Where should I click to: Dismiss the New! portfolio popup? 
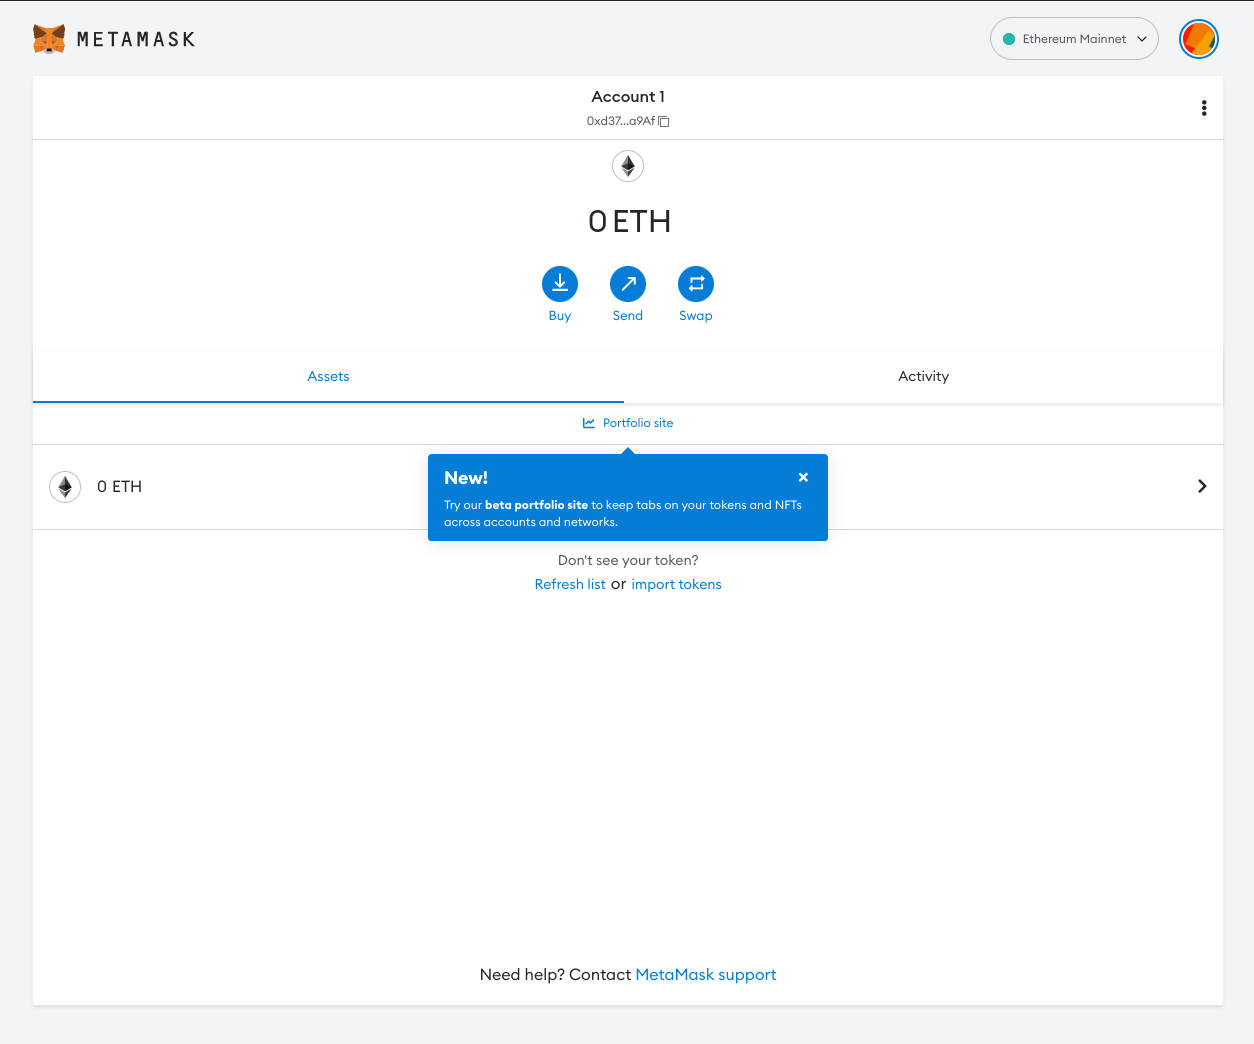coord(803,477)
